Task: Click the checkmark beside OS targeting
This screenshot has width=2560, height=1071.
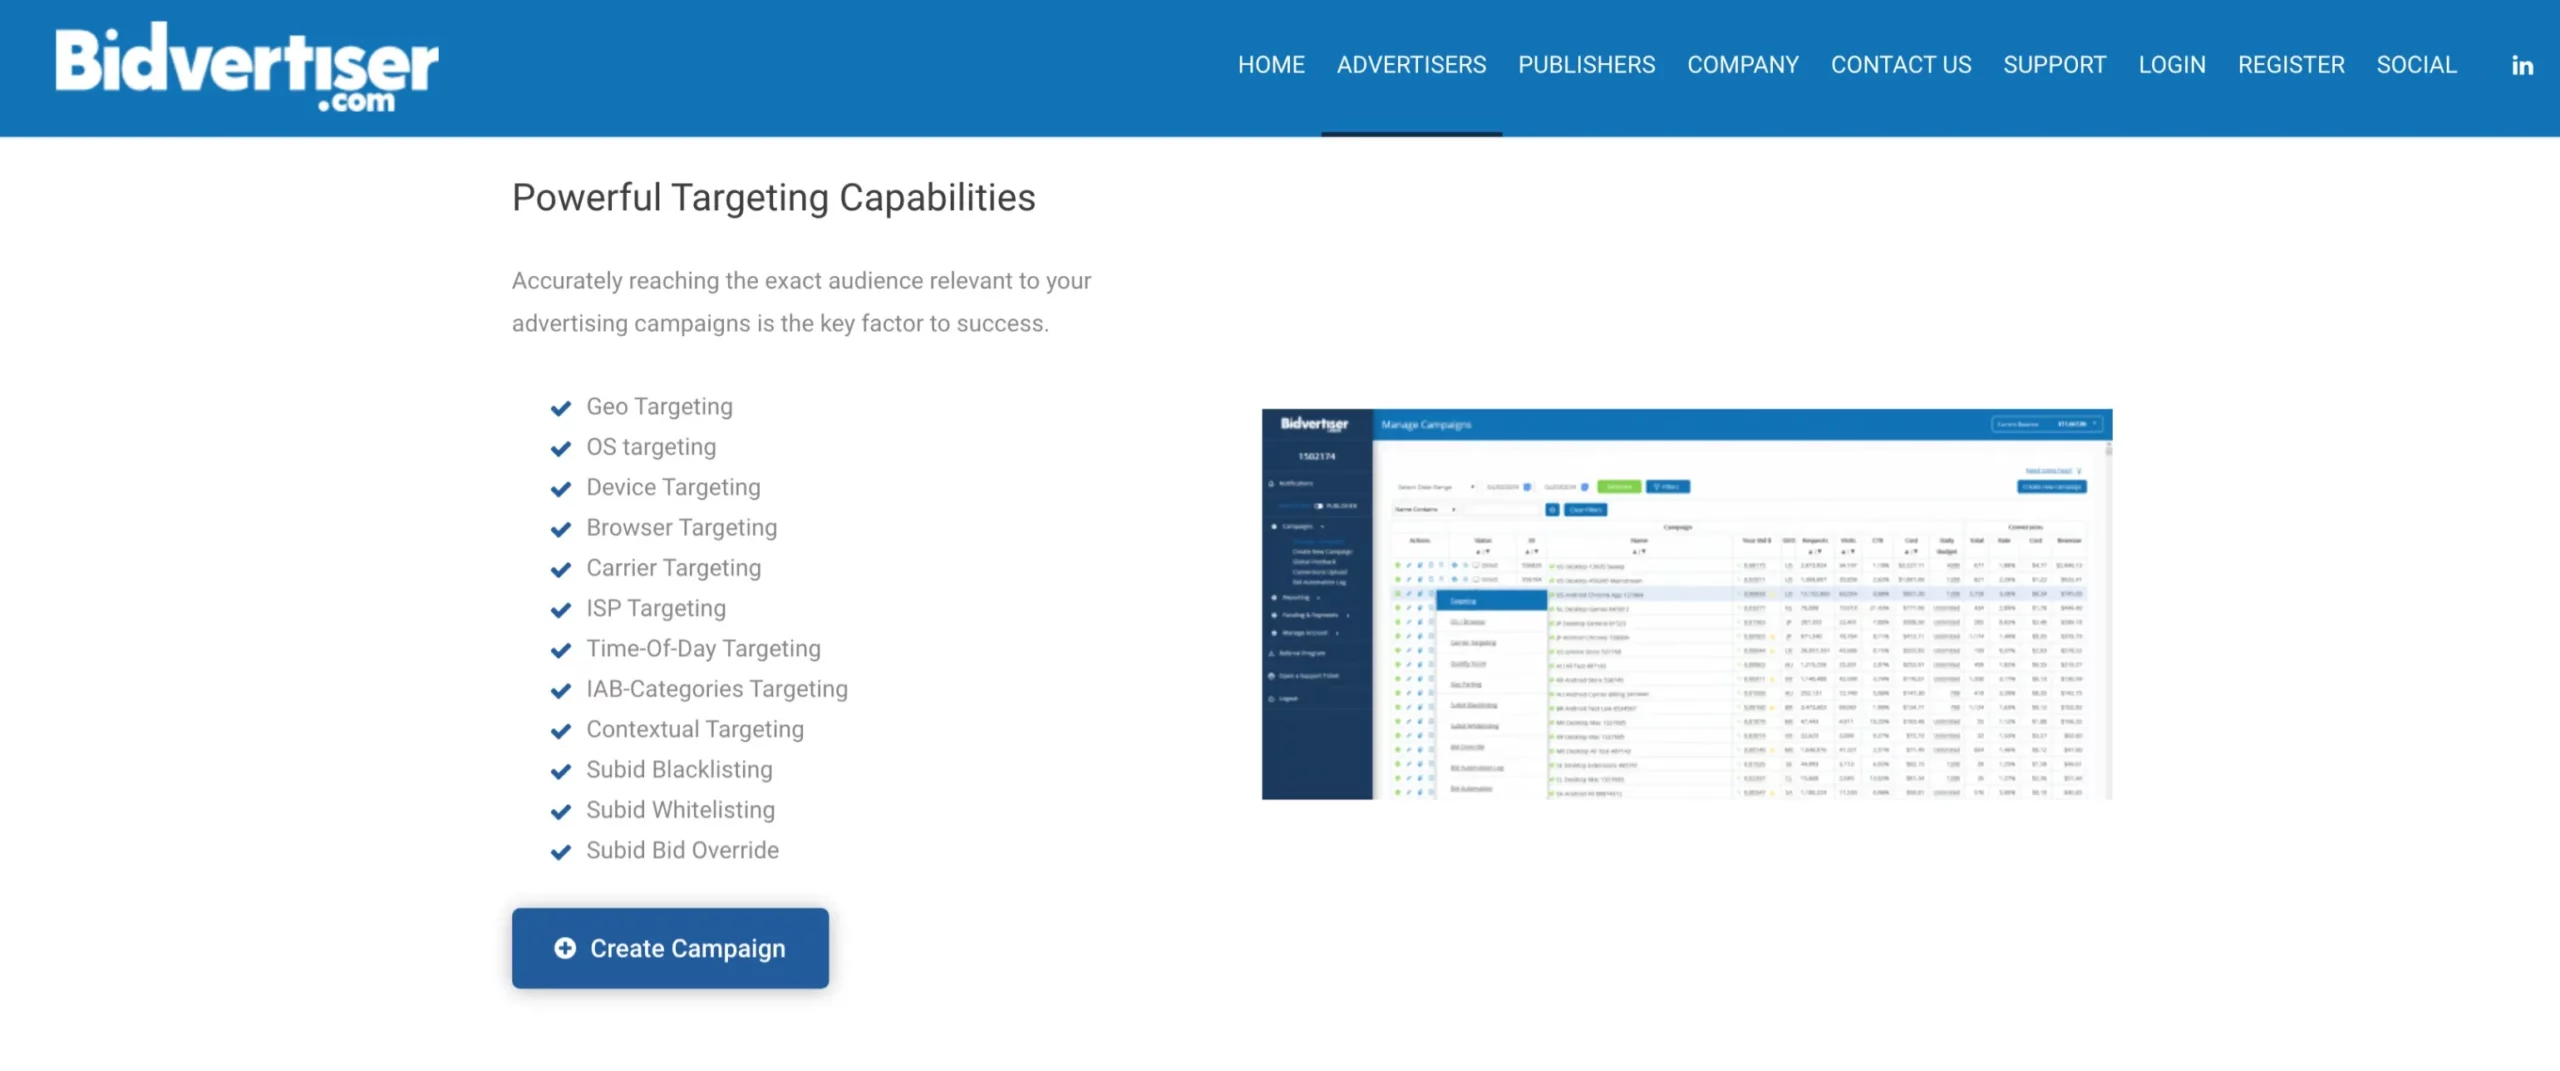Action: [x=561, y=448]
